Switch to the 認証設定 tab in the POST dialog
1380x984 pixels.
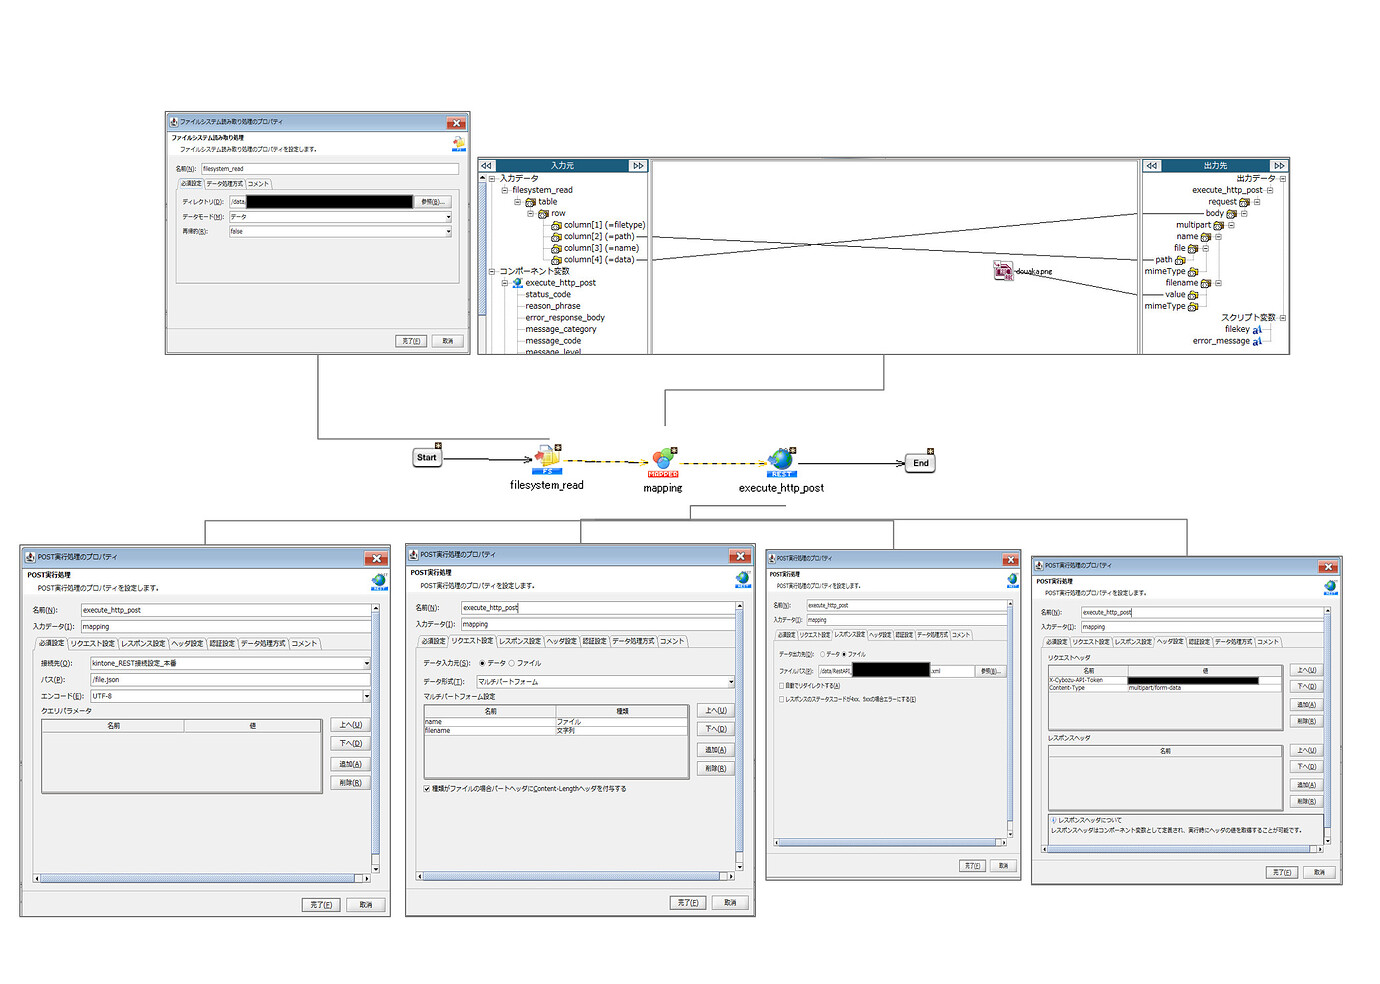pos(221,643)
